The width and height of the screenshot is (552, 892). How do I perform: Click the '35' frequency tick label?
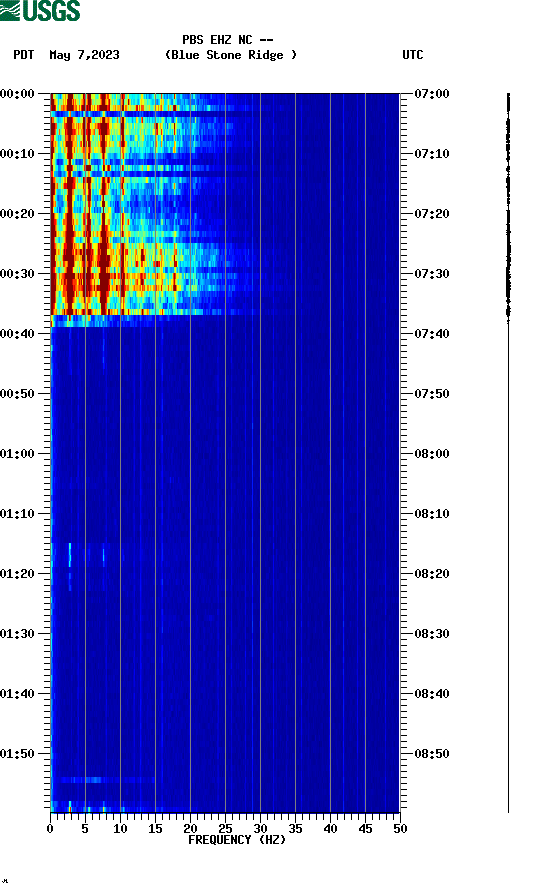click(295, 828)
